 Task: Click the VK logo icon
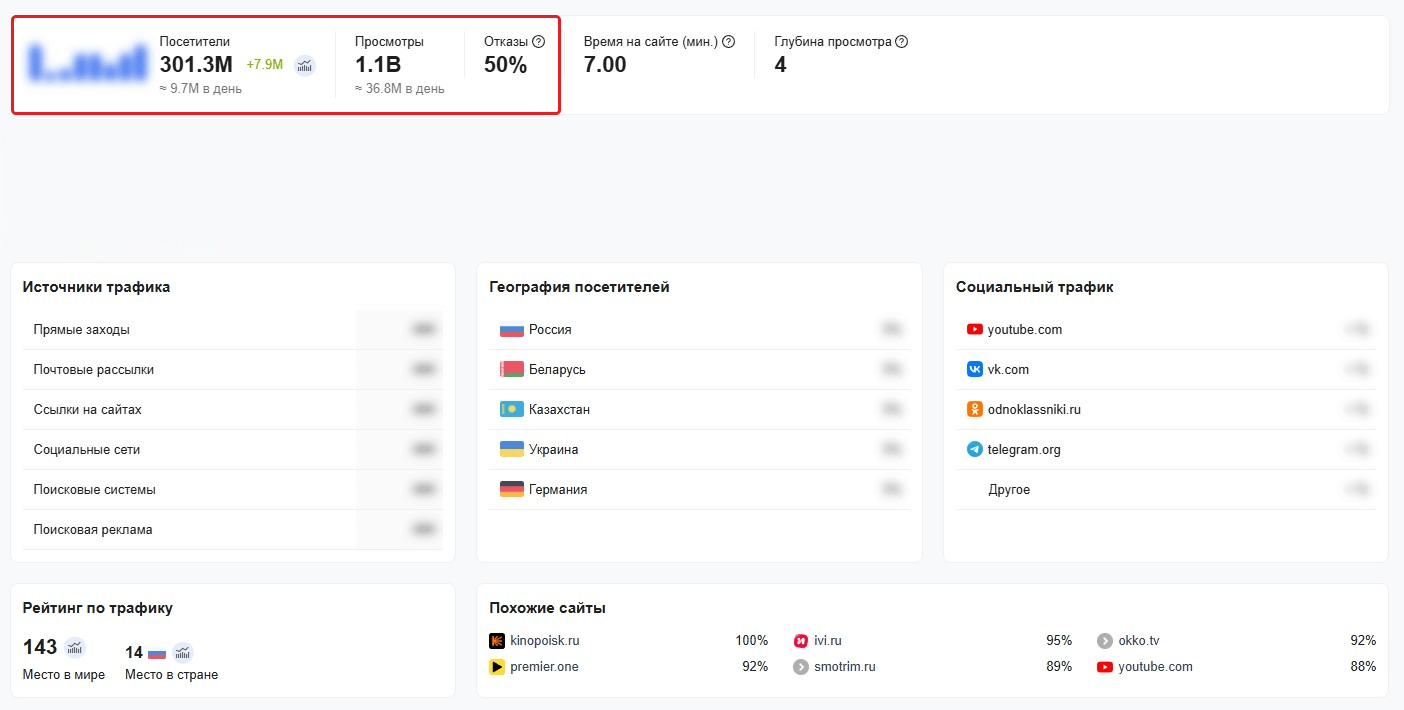coord(975,370)
